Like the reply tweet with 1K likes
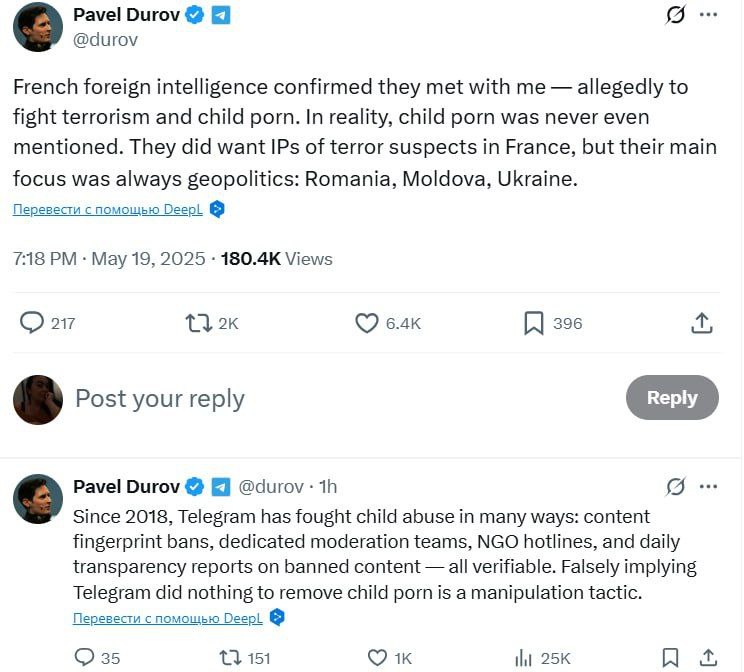This screenshot has height=672, width=744. tap(377, 657)
